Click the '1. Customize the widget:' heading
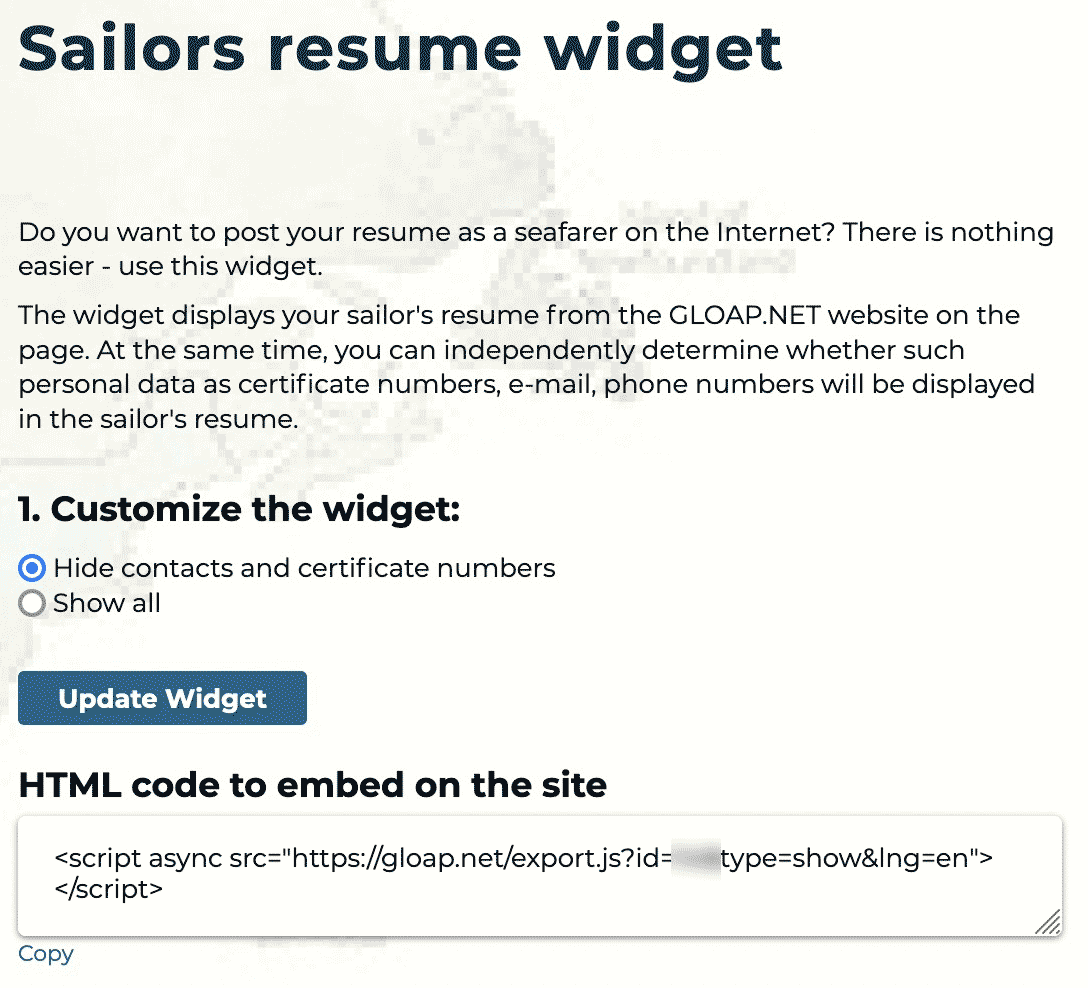 coord(239,509)
